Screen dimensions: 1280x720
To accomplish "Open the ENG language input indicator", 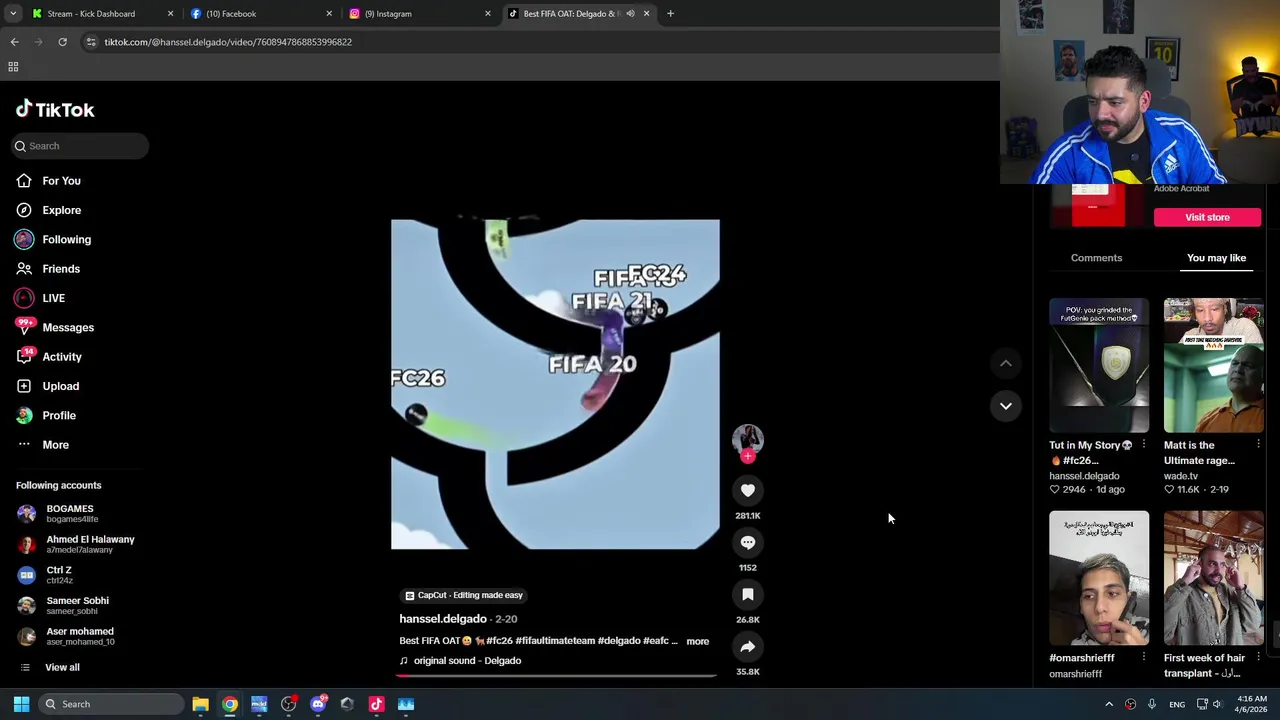I will 1178,704.
